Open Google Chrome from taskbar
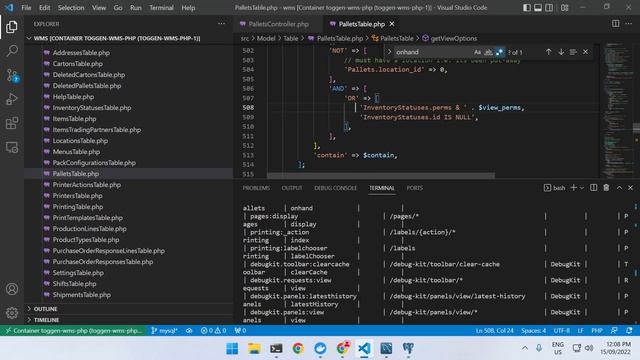This screenshot has width=640, height=360. coord(298,348)
